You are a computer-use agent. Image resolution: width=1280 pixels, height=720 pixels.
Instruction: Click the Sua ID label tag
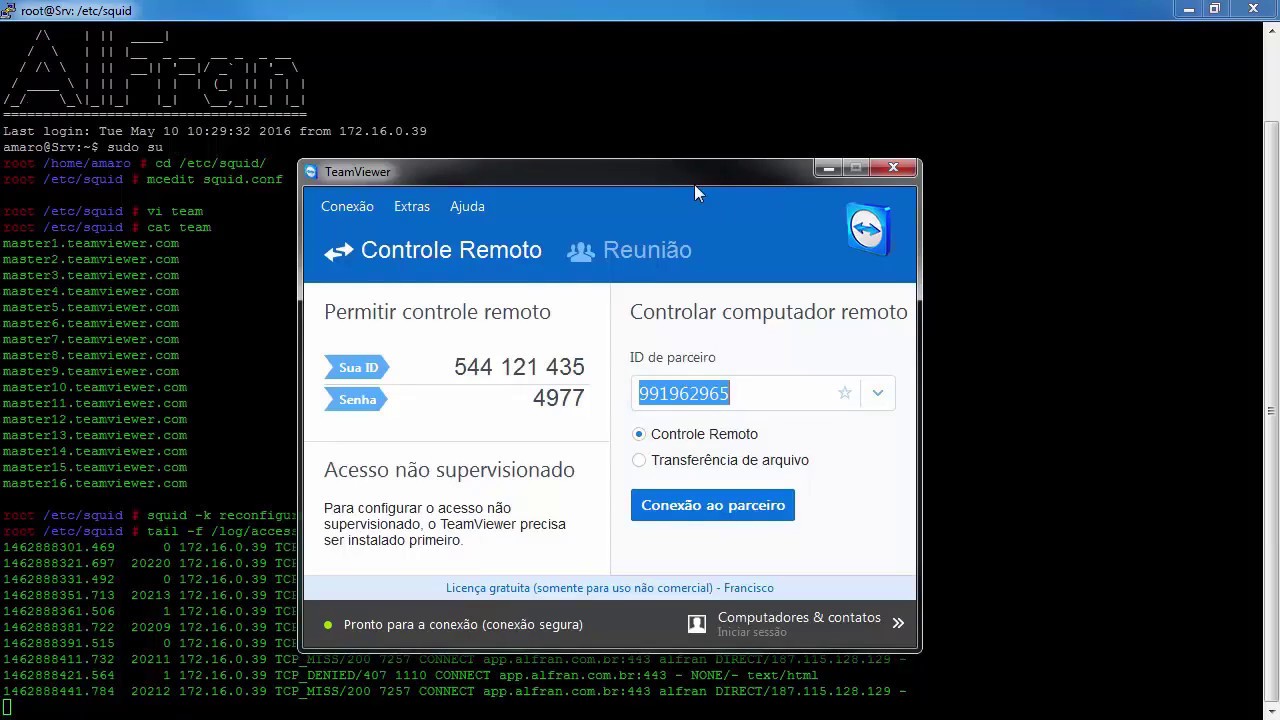(357, 368)
